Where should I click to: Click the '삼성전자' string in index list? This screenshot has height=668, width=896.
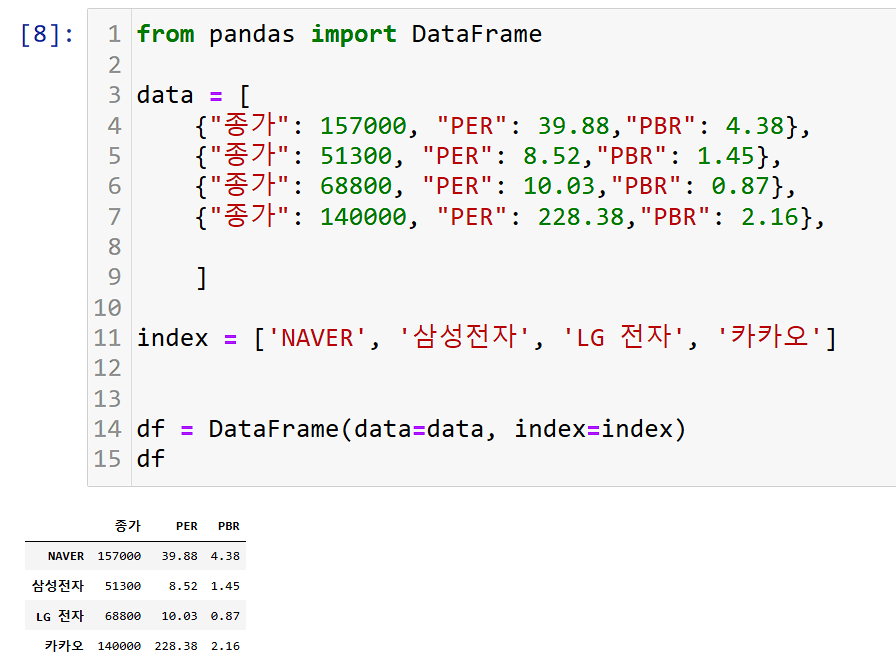click(x=463, y=337)
